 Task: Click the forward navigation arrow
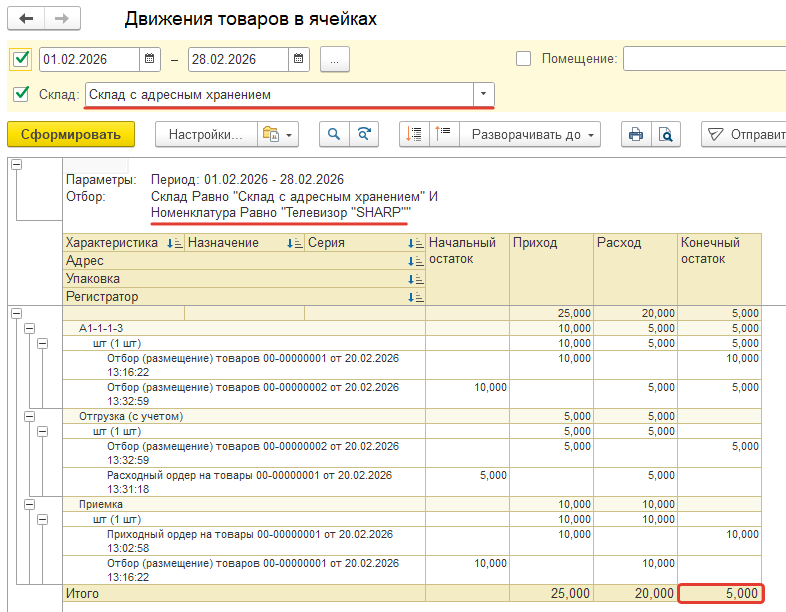pyautogui.click(x=61, y=20)
